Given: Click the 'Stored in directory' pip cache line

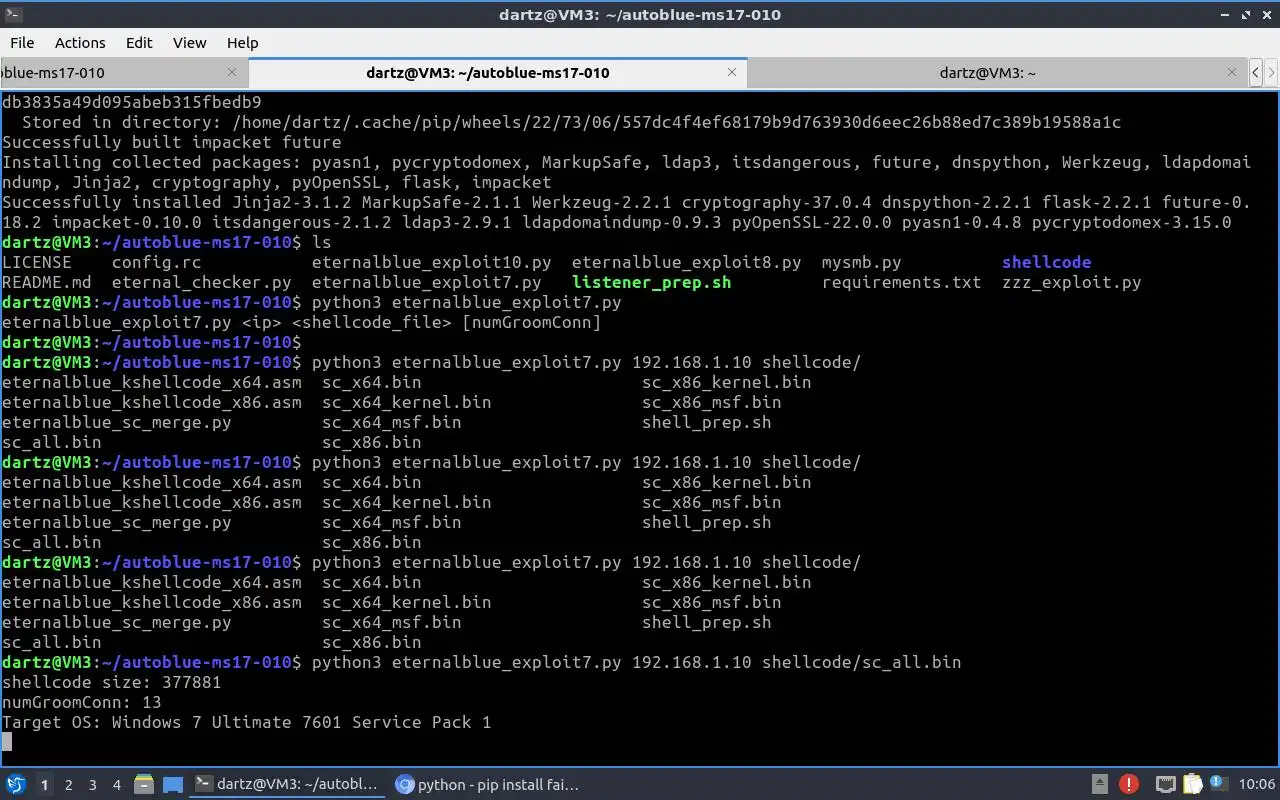Looking at the screenshot, I should coord(571,122).
